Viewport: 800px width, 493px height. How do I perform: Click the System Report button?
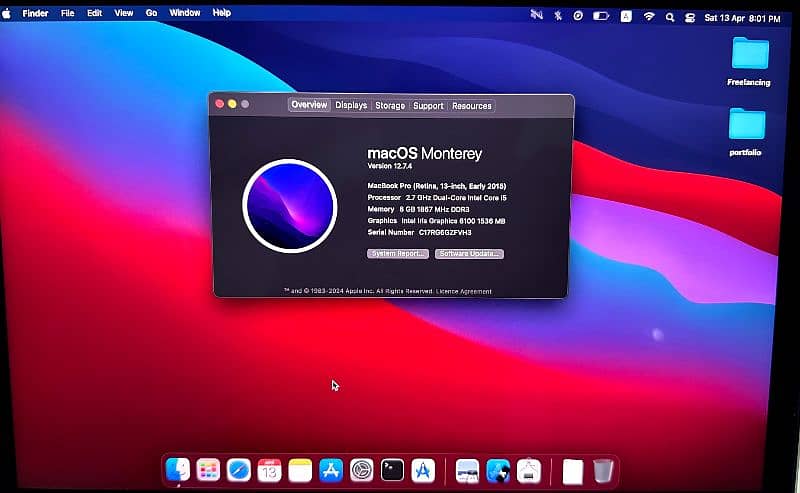click(x=398, y=254)
